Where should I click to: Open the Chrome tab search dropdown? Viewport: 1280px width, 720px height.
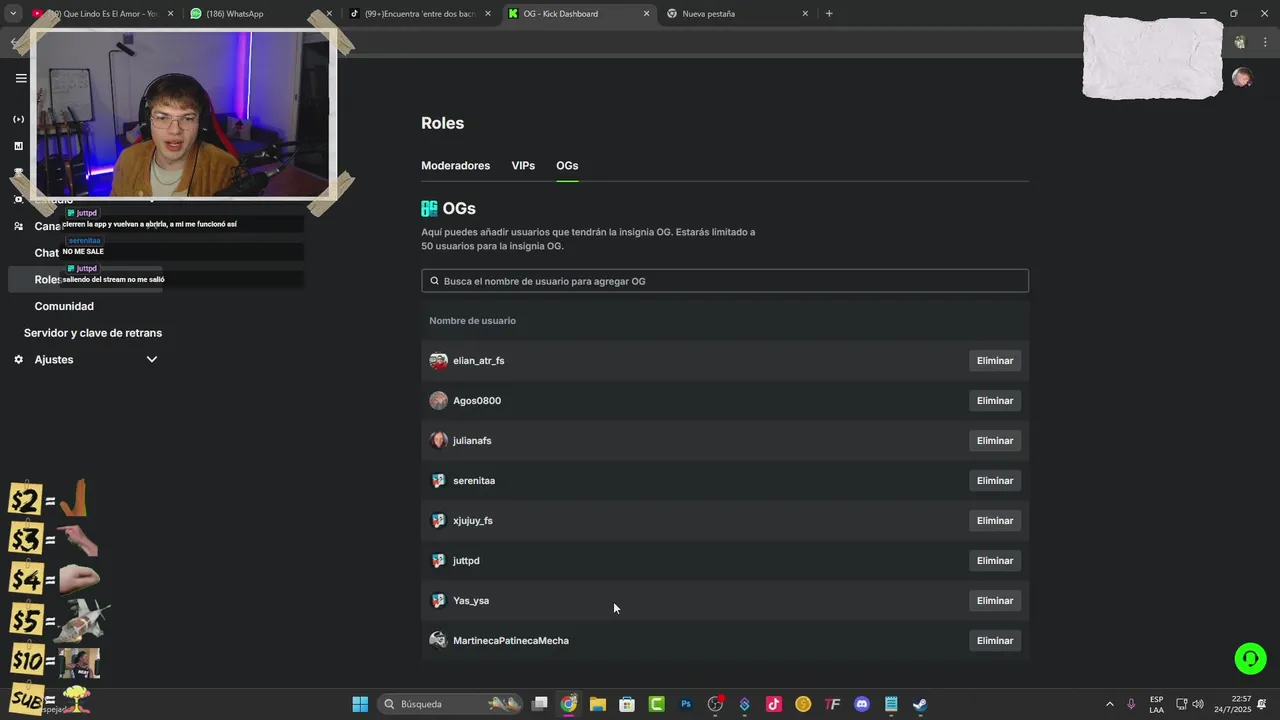(13, 14)
